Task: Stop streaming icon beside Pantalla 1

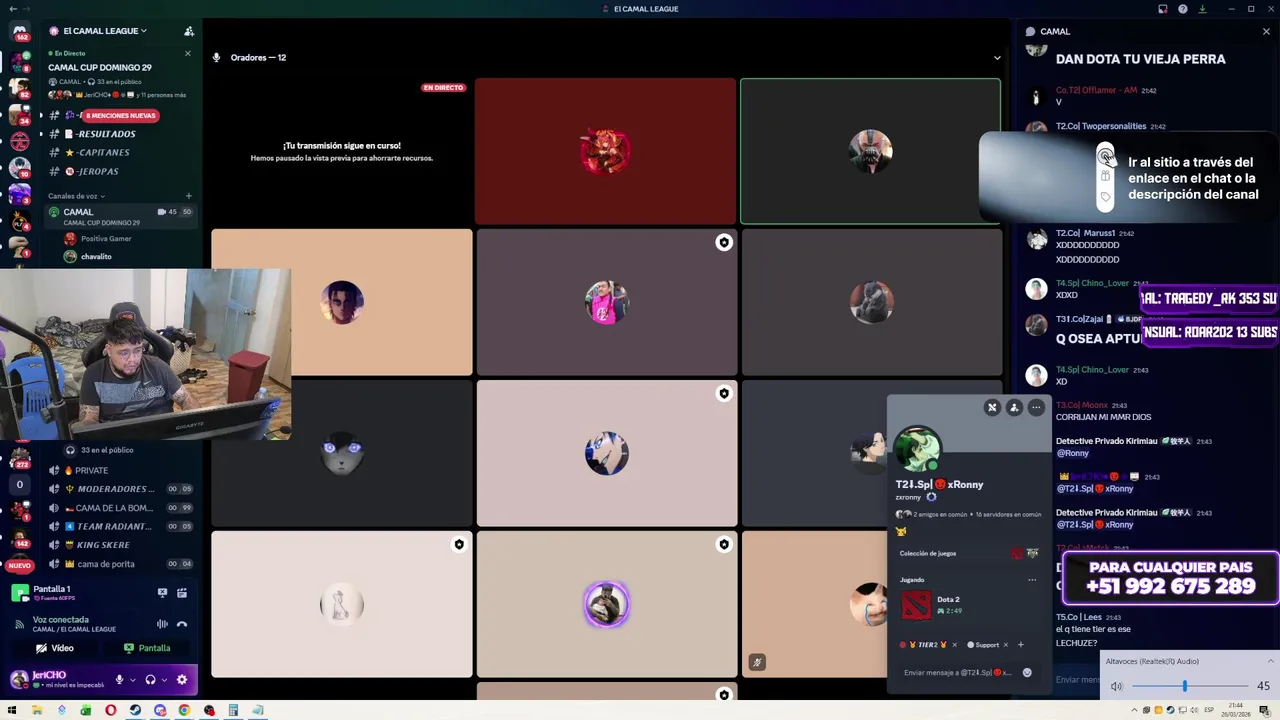Action: tap(162, 593)
